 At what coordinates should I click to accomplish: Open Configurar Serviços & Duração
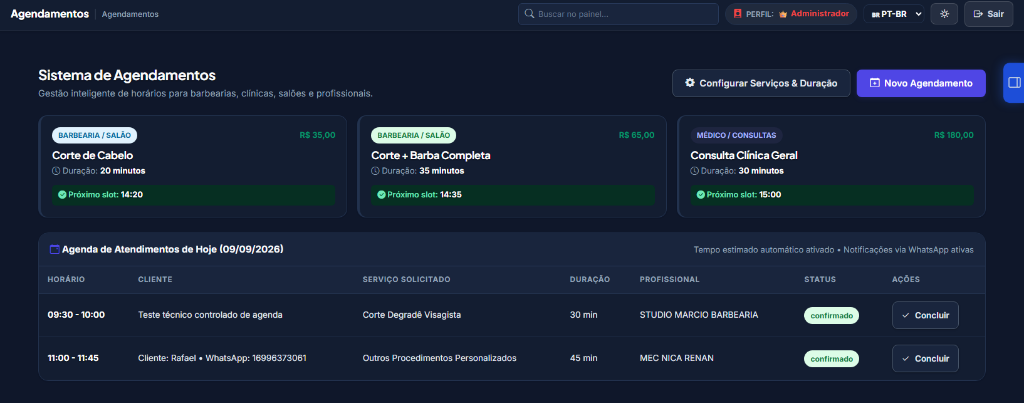(x=761, y=83)
